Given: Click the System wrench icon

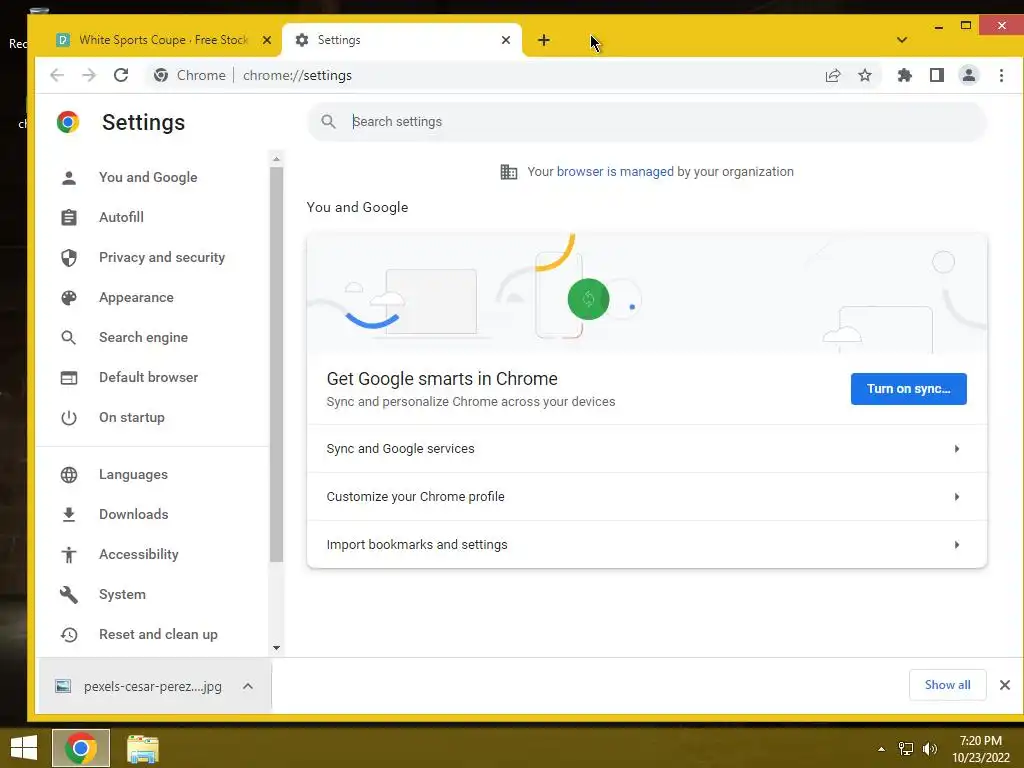Looking at the screenshot, I should tap(69, 594).
